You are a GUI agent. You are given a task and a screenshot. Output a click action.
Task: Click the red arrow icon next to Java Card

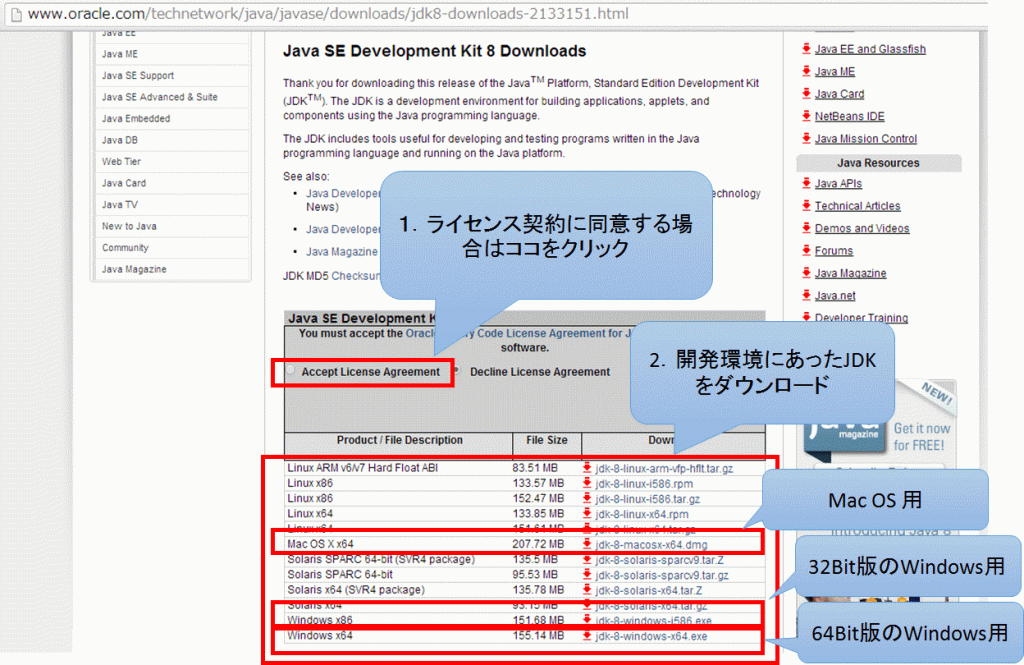pyautogui.click(x=806, y=94)
